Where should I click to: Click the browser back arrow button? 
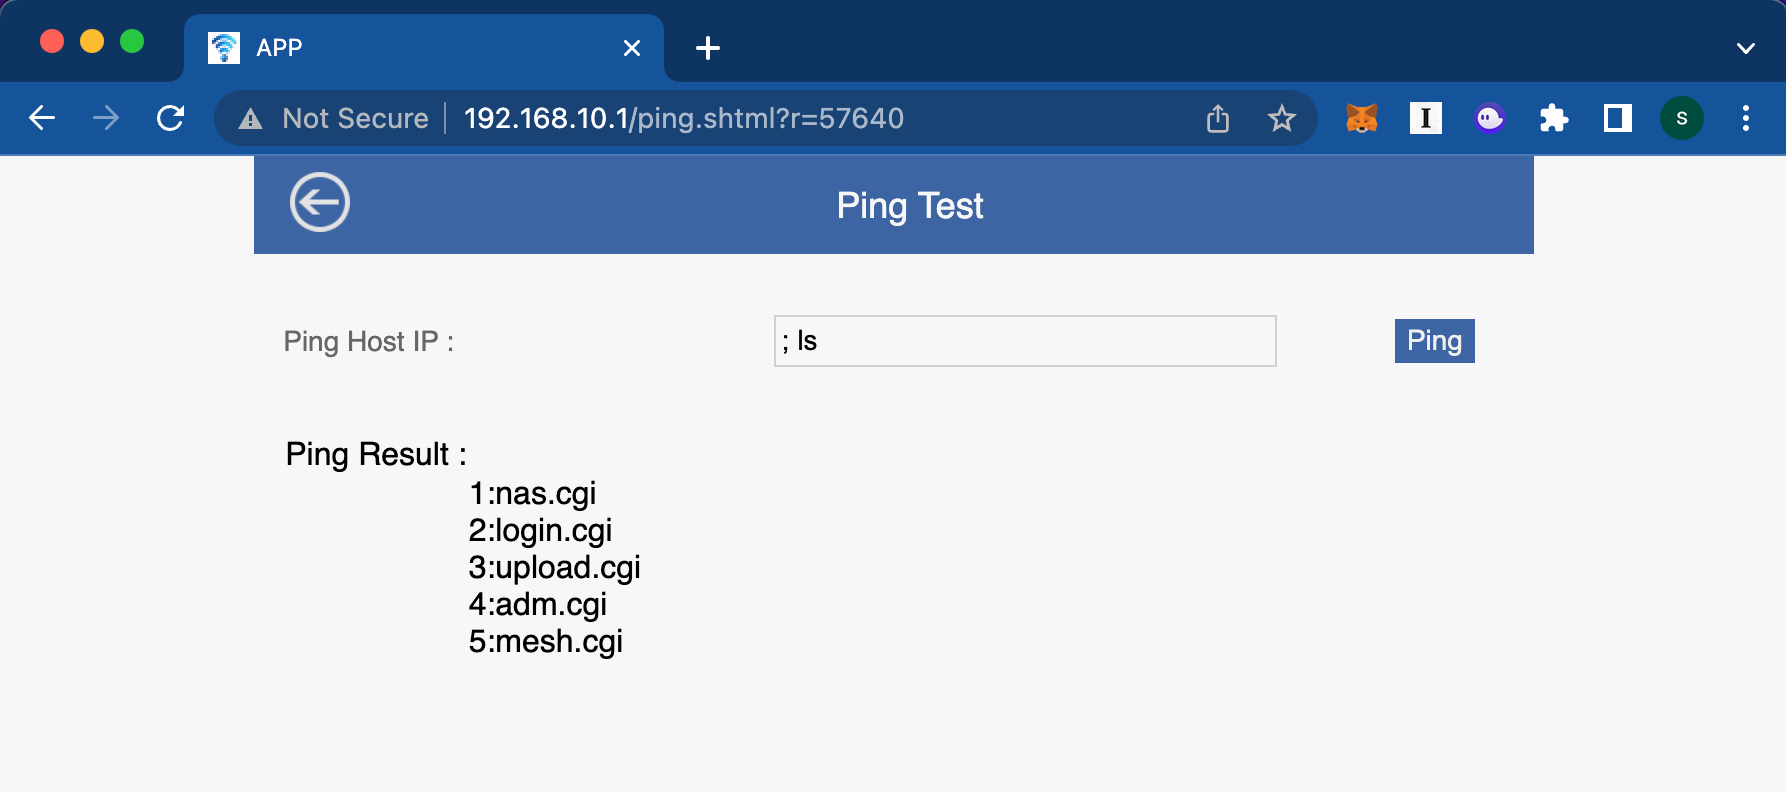coord(42,118)
